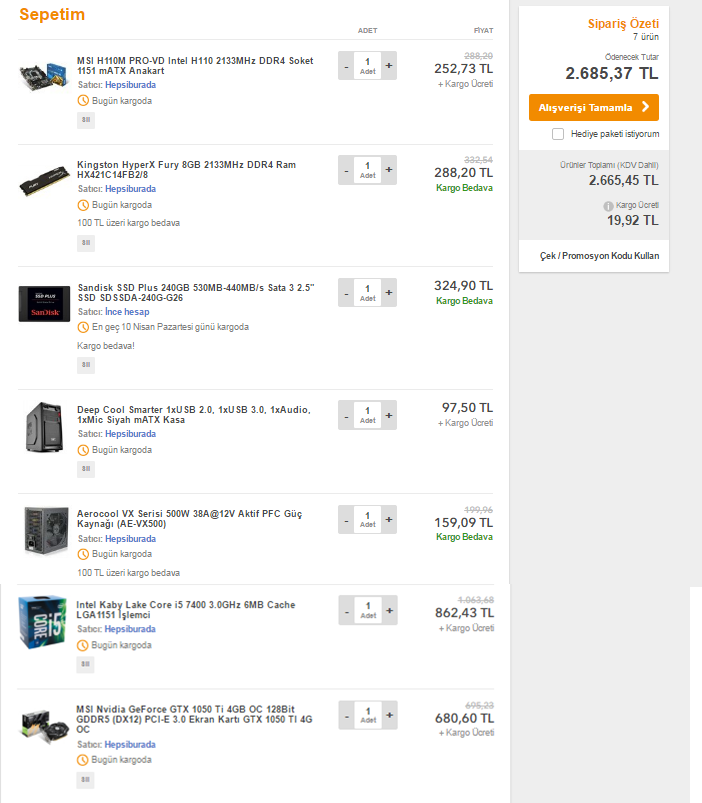Image resolution: width=702 pixels, height=803 pixels.
Task: Delete the Intel Kaby Lake i5 processor
Action: [x=85, y=664]
